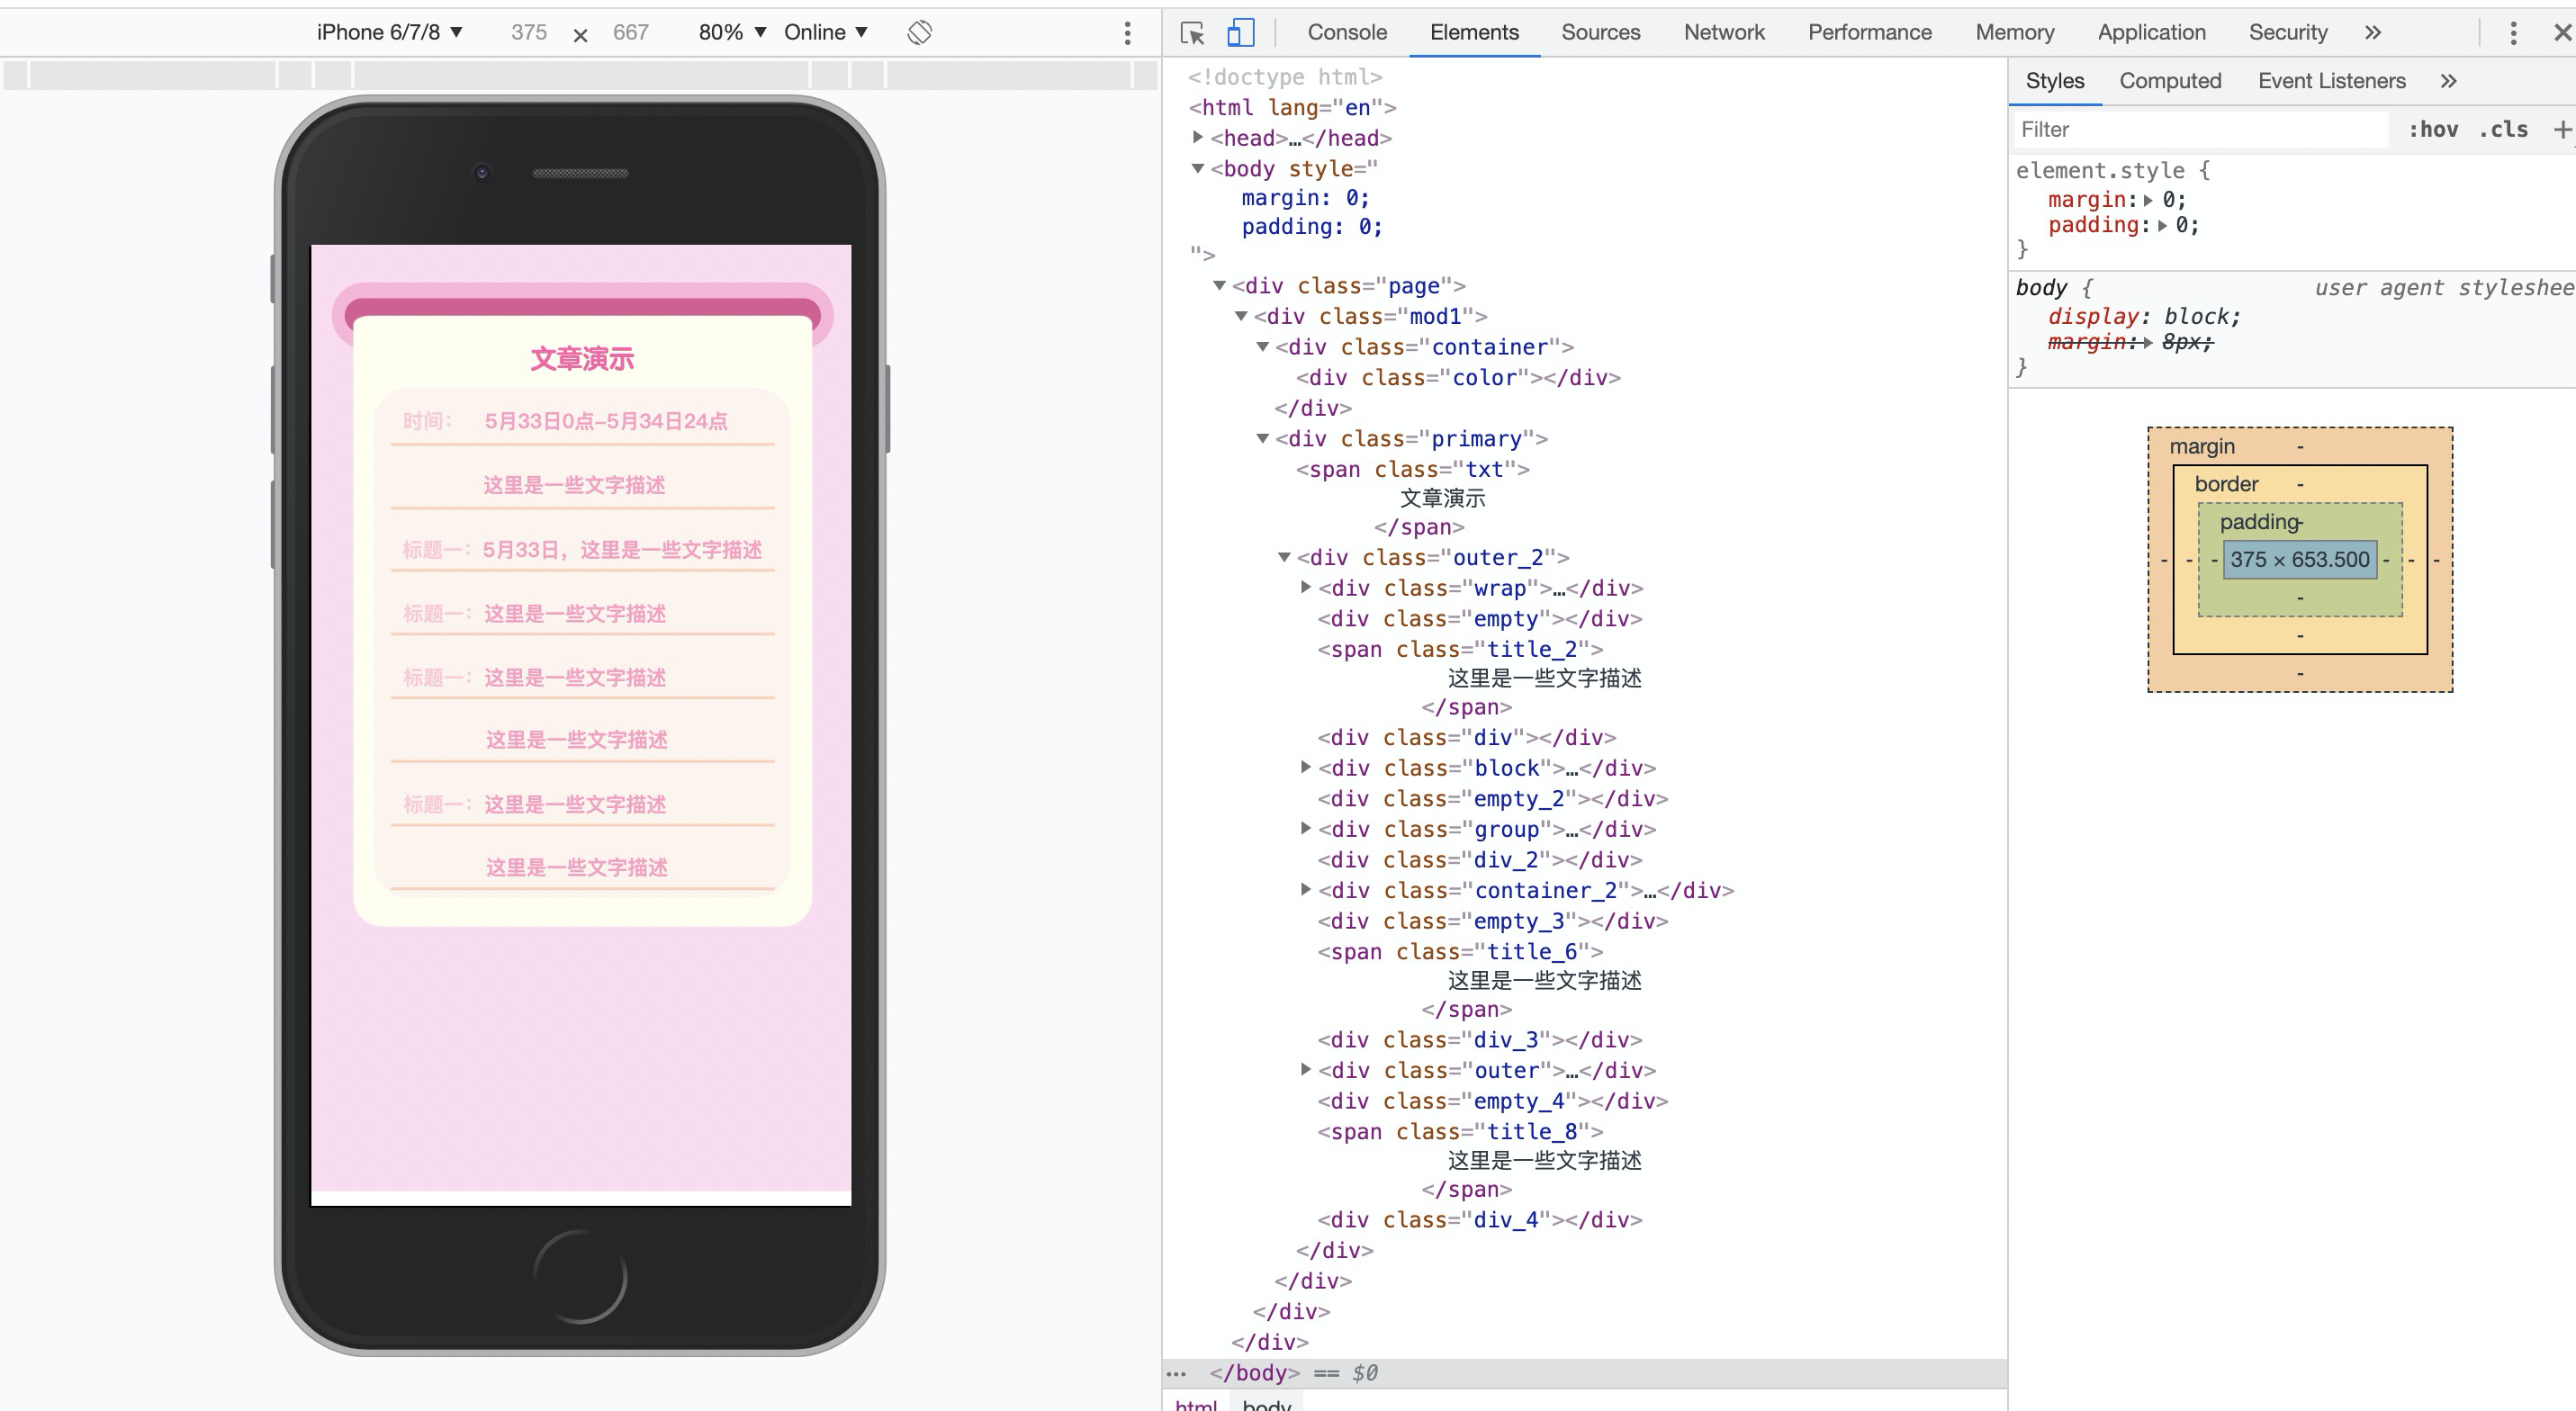The height and width of the screenshot is (1411, 2576).
Task: Switch to the Console tab
Action: point(1347,32)
